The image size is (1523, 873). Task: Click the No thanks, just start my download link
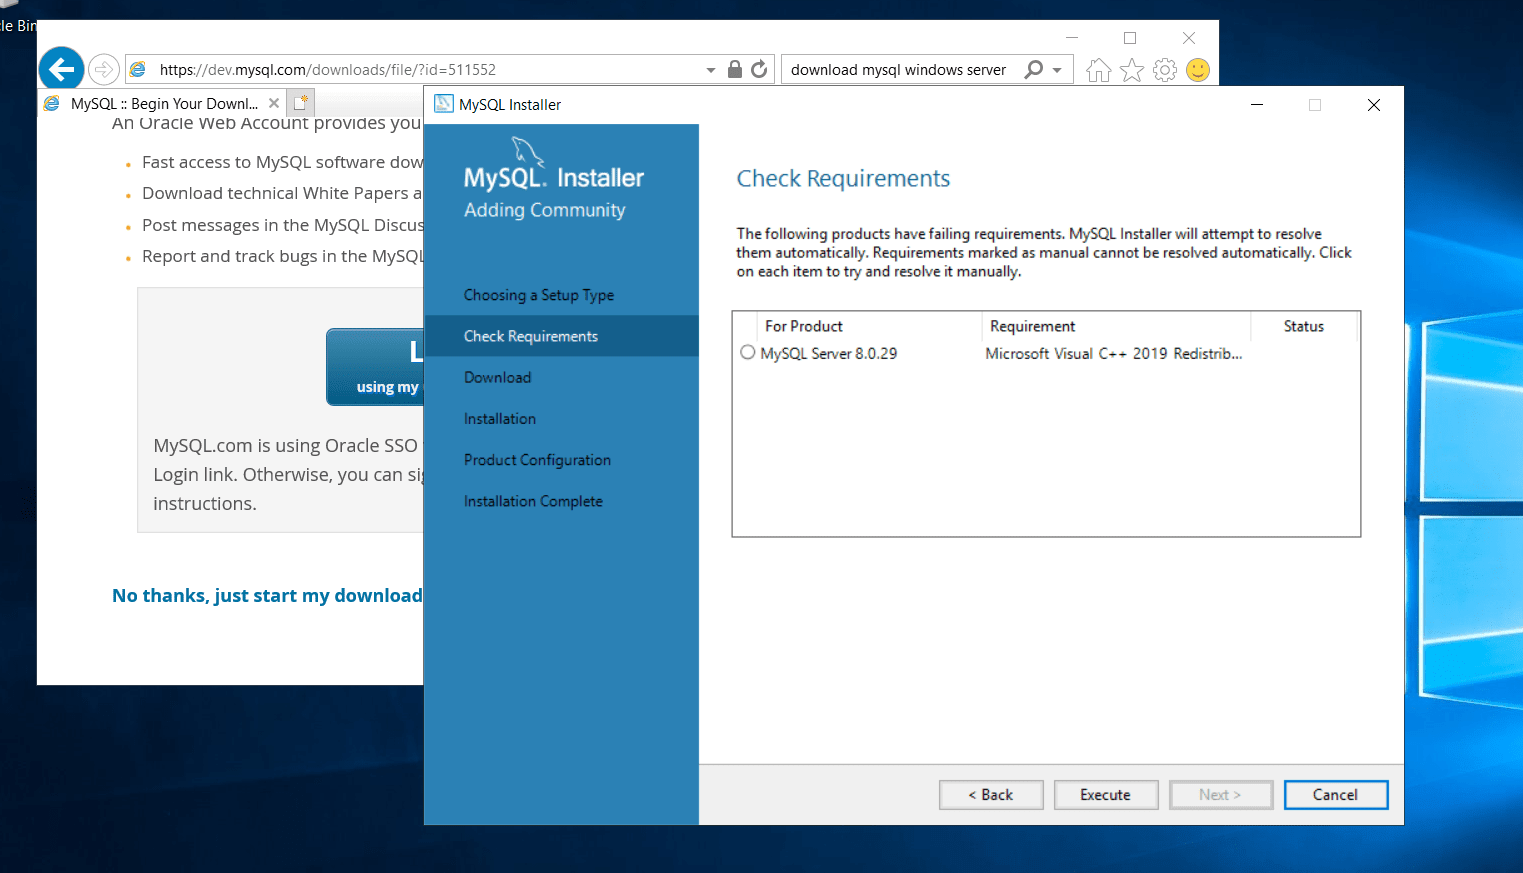pos(266,595)
